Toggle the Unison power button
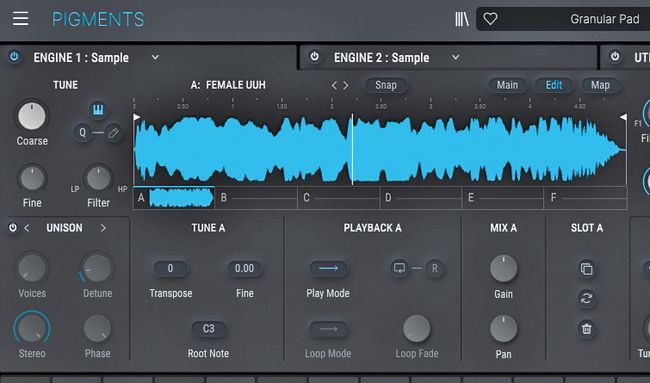Screen dimensions: 650x383 coord(13,228)
